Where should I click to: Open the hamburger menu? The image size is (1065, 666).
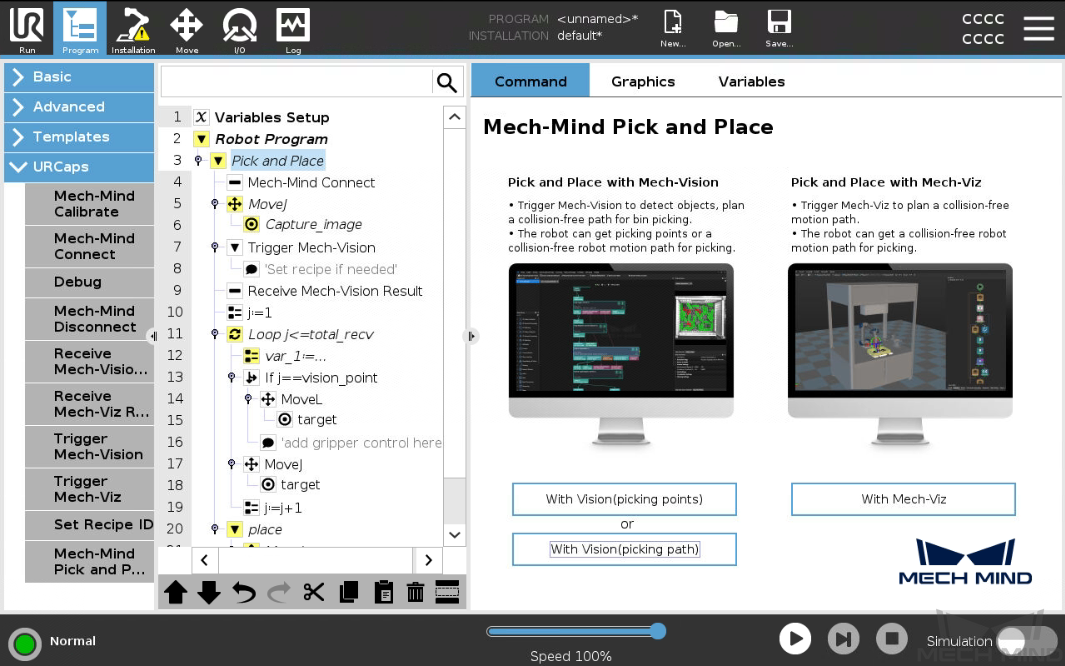(1039, 29)
